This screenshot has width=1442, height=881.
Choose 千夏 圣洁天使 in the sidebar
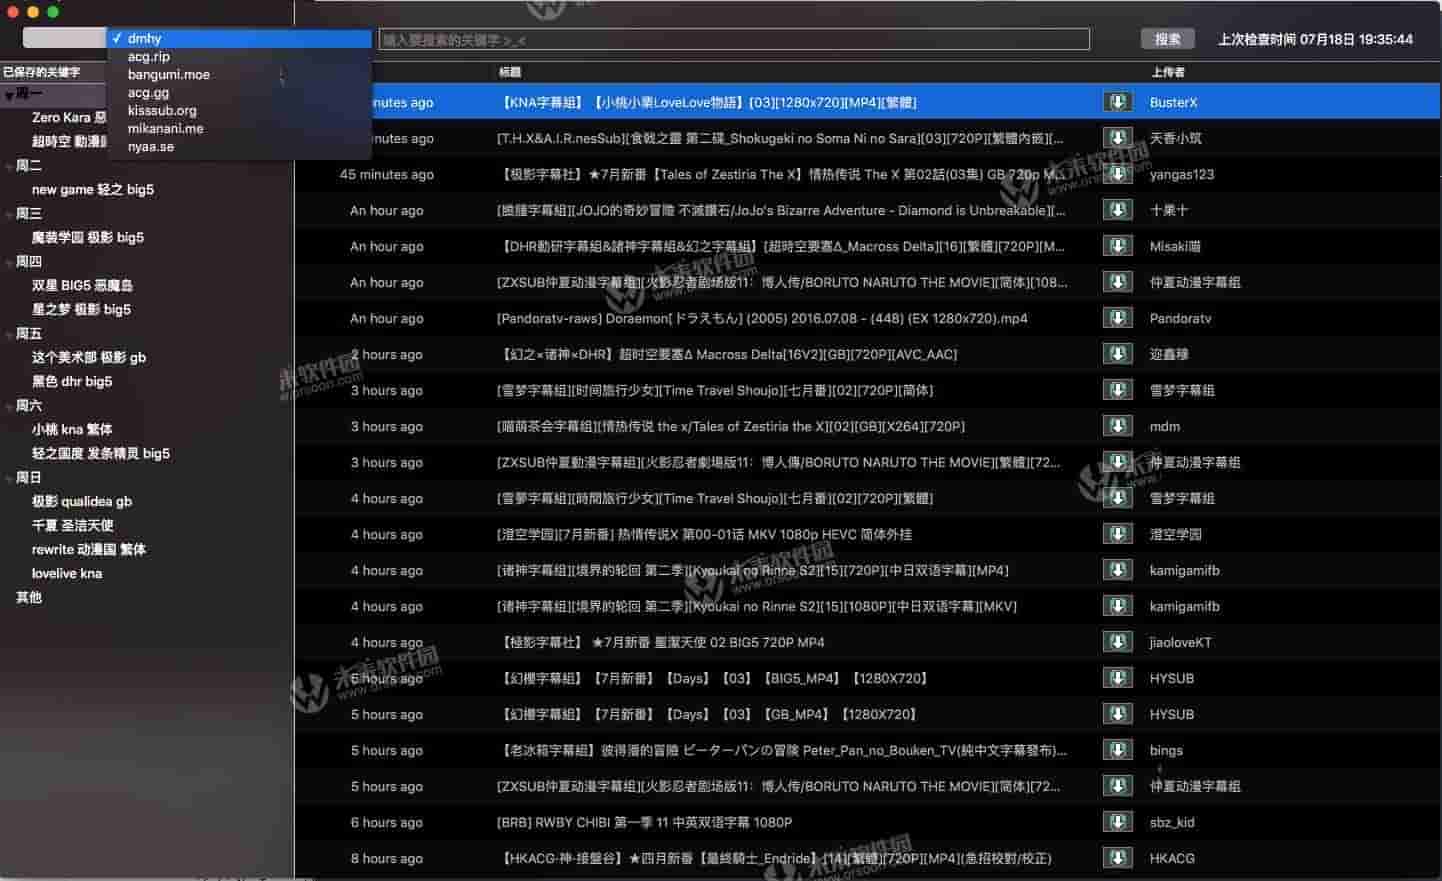pyautogui.click(x=73, y=525)
